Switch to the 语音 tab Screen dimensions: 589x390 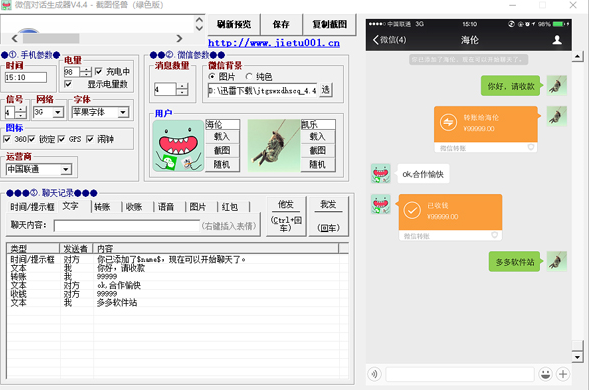pos(166,207)
